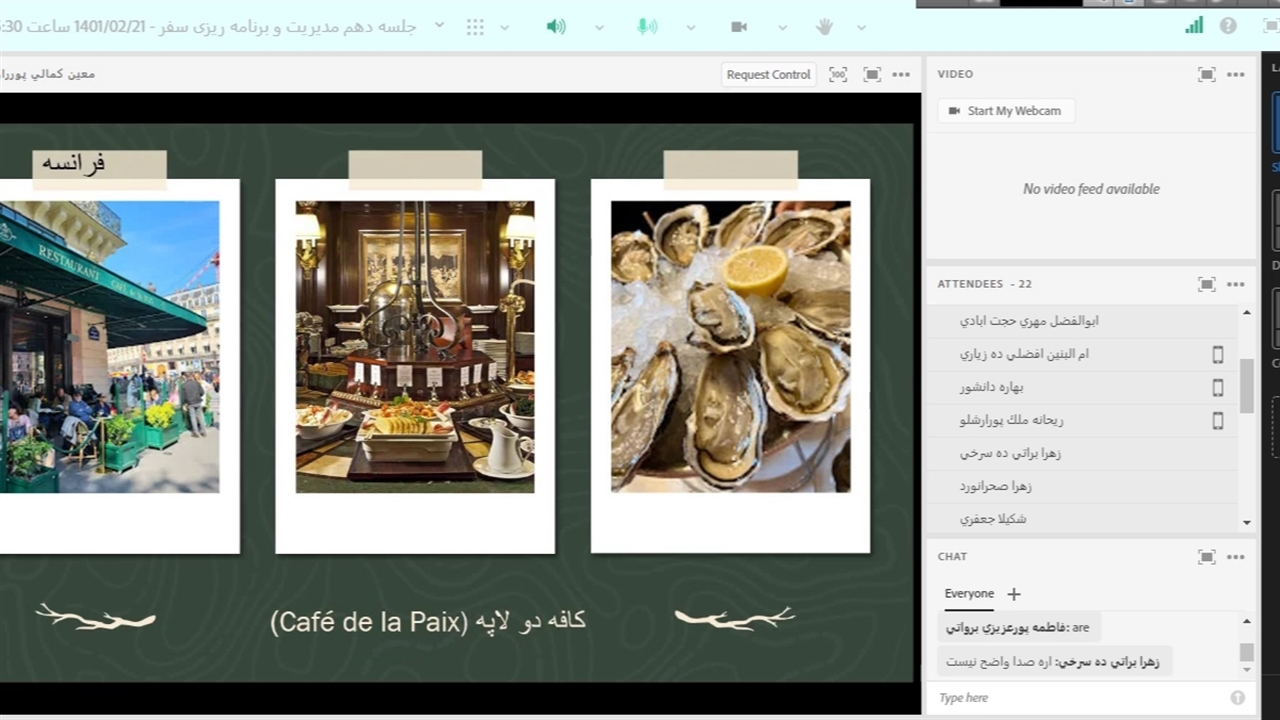Mute the speaker audio icon
The height and width of the screenshot is (720, 1280).
click(555, 27)
